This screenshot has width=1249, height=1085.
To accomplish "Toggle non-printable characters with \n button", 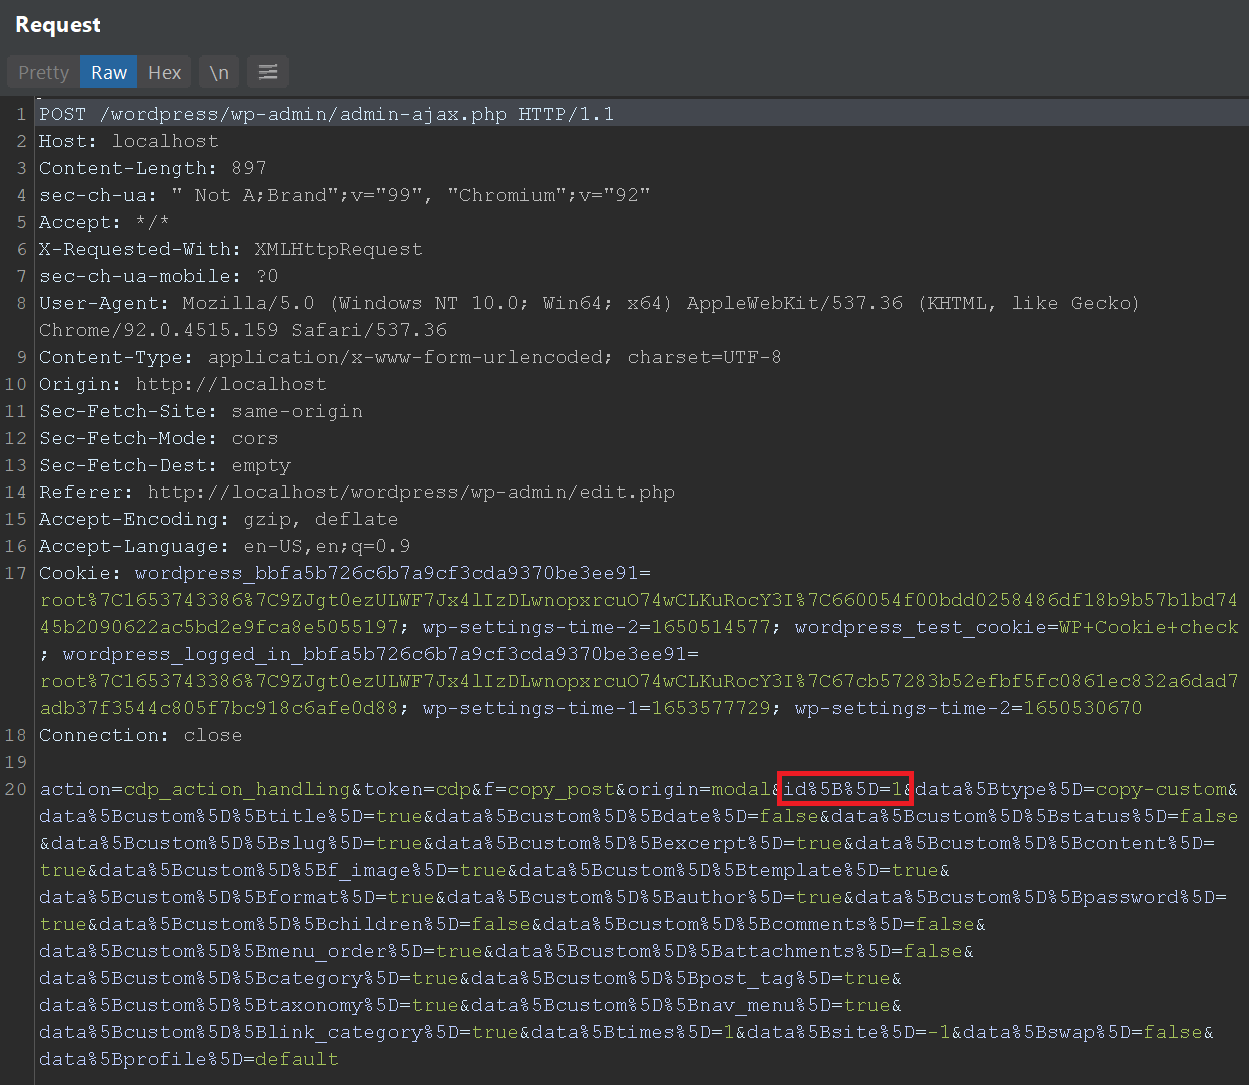I will pos(219,72).
